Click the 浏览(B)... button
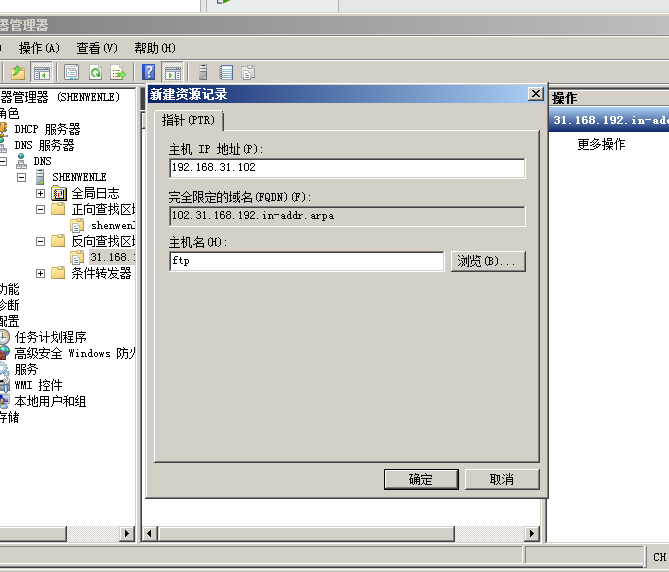The height and width of the screenshot is (572, 669). [x=488, y=261]
